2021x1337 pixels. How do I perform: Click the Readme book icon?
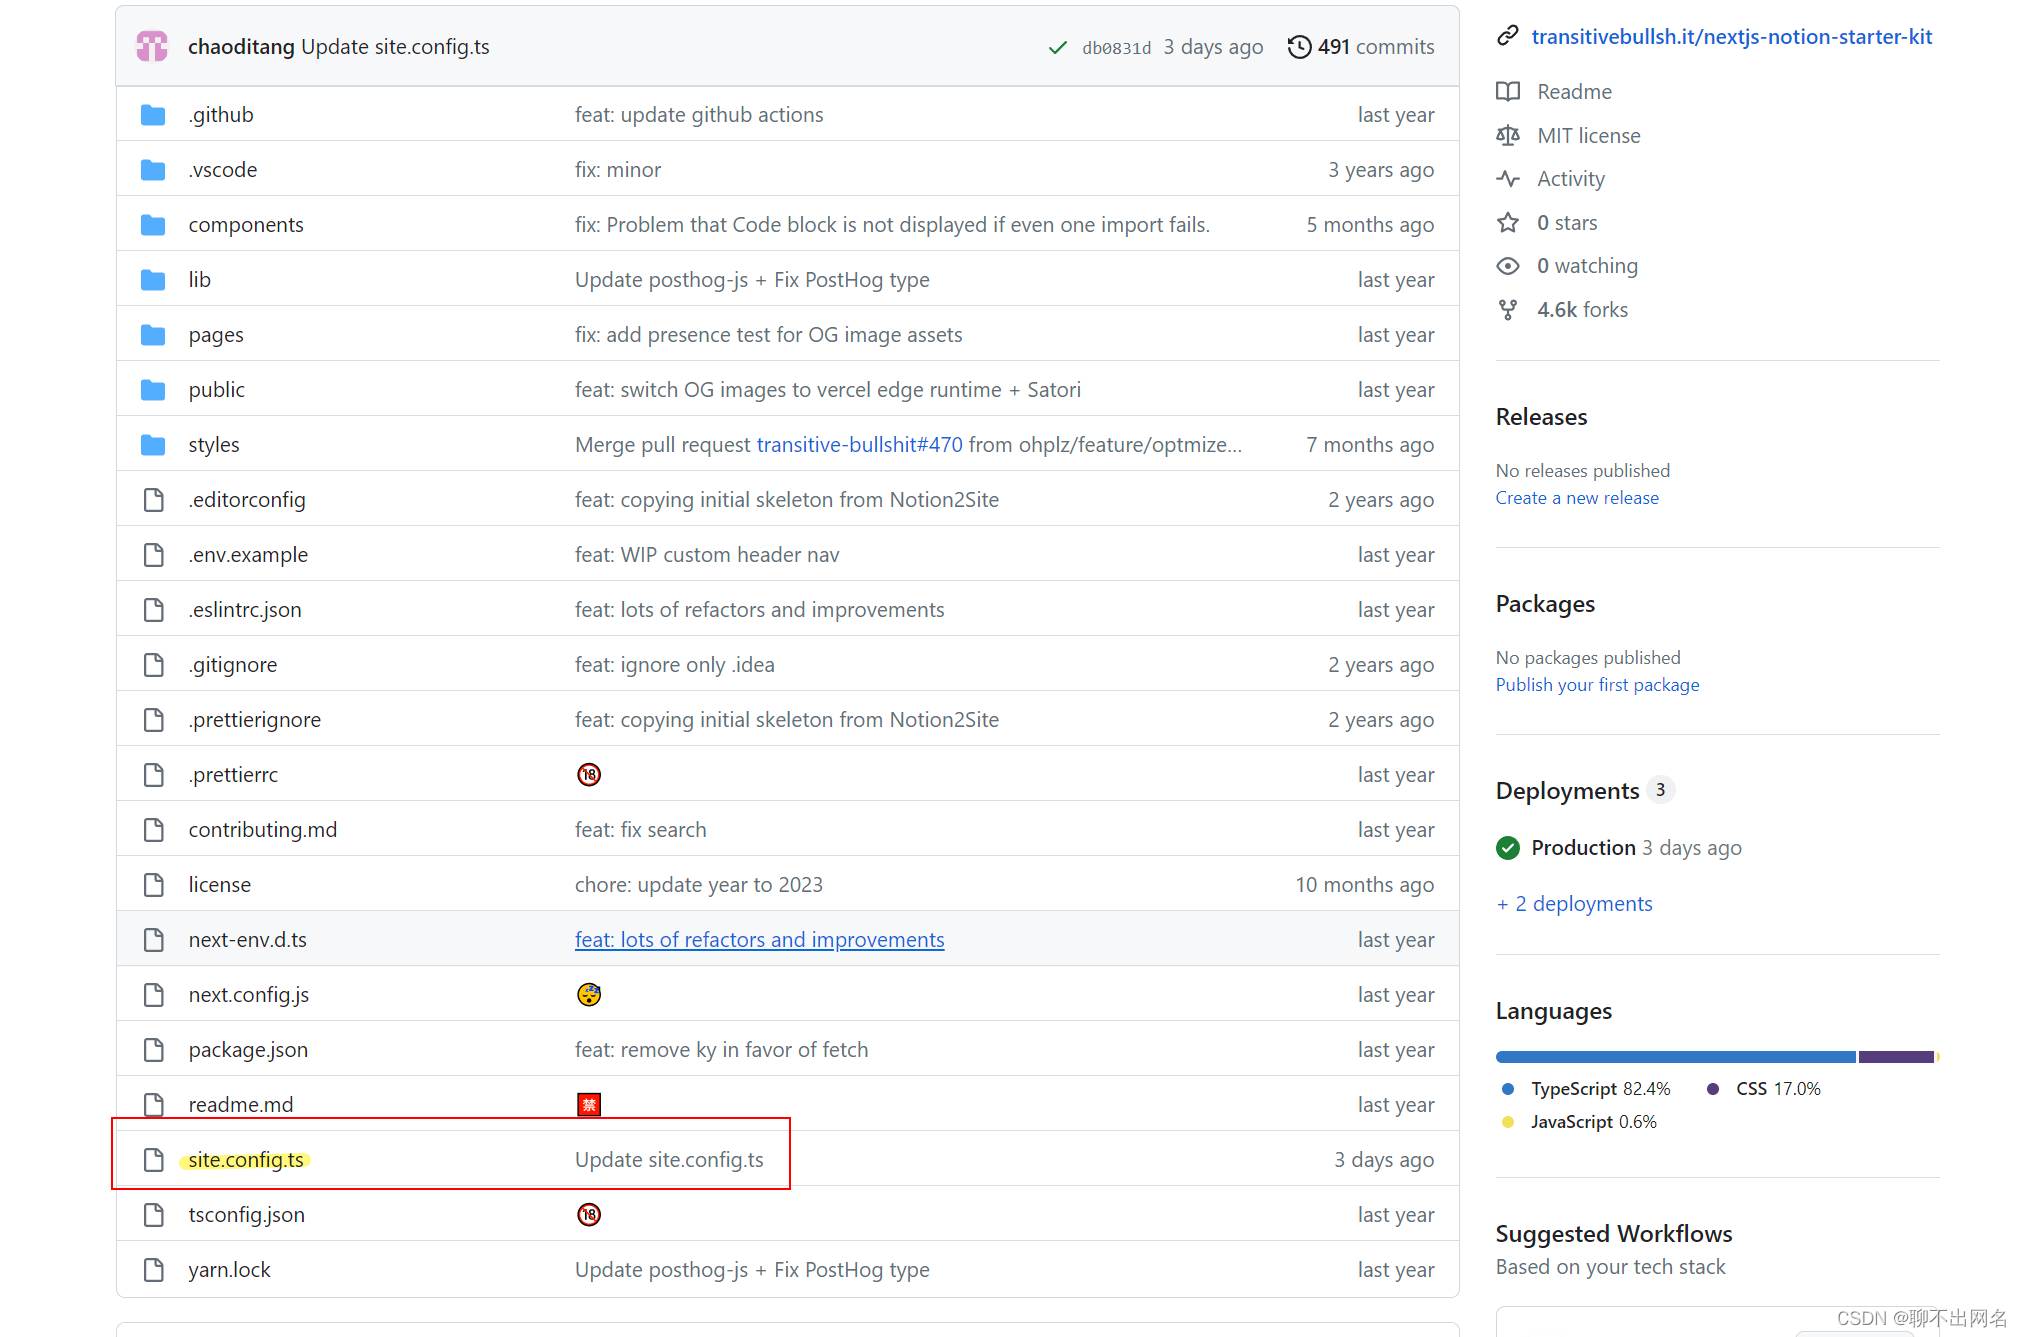click(1507, 92)
